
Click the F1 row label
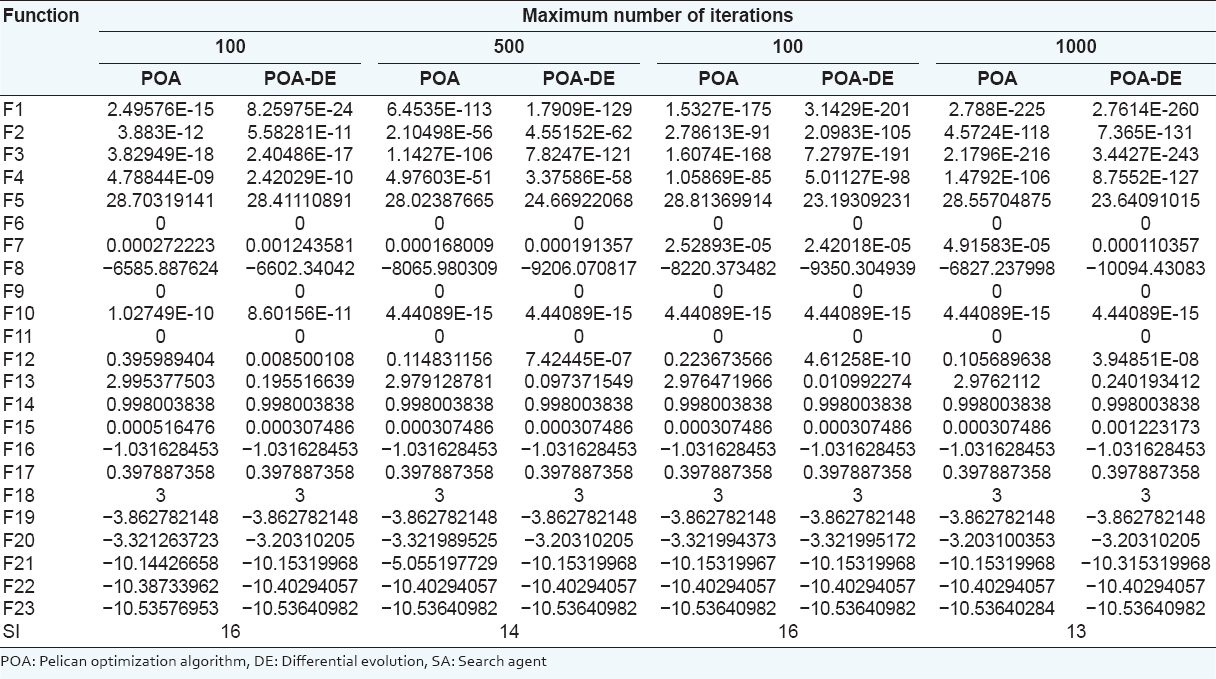12,106
